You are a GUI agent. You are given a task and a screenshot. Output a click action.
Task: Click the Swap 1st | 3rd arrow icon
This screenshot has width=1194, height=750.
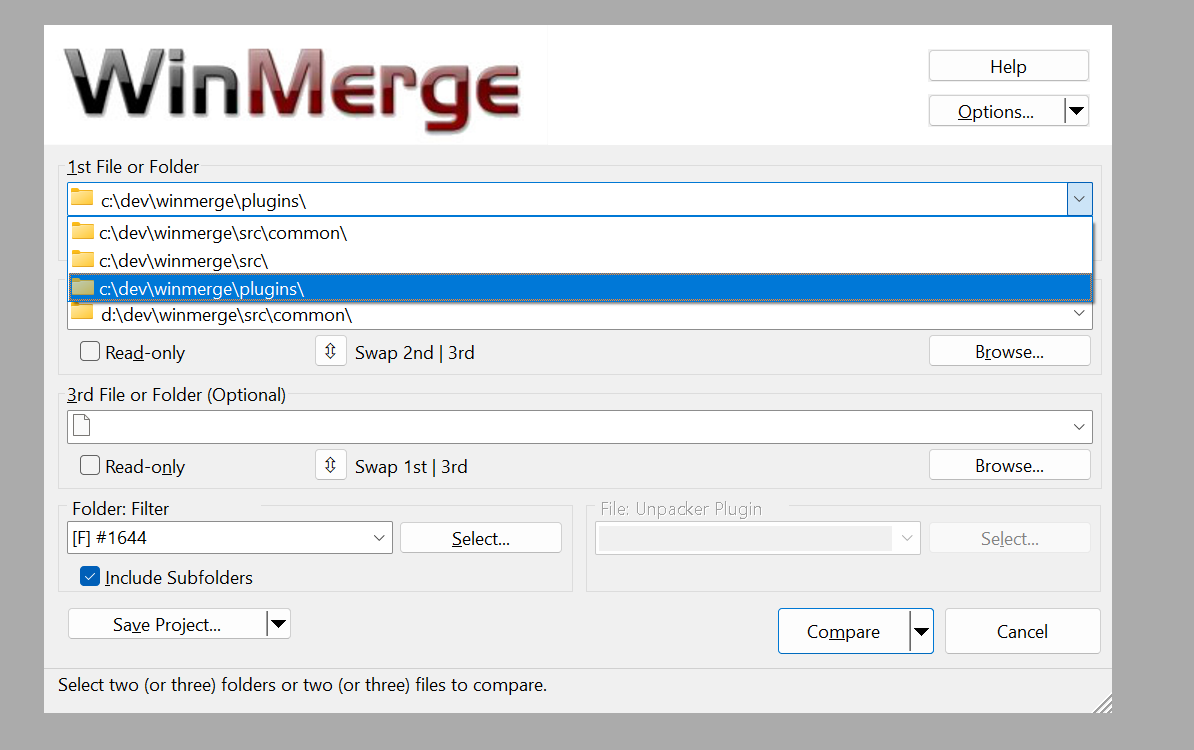(x=330, y=465)
